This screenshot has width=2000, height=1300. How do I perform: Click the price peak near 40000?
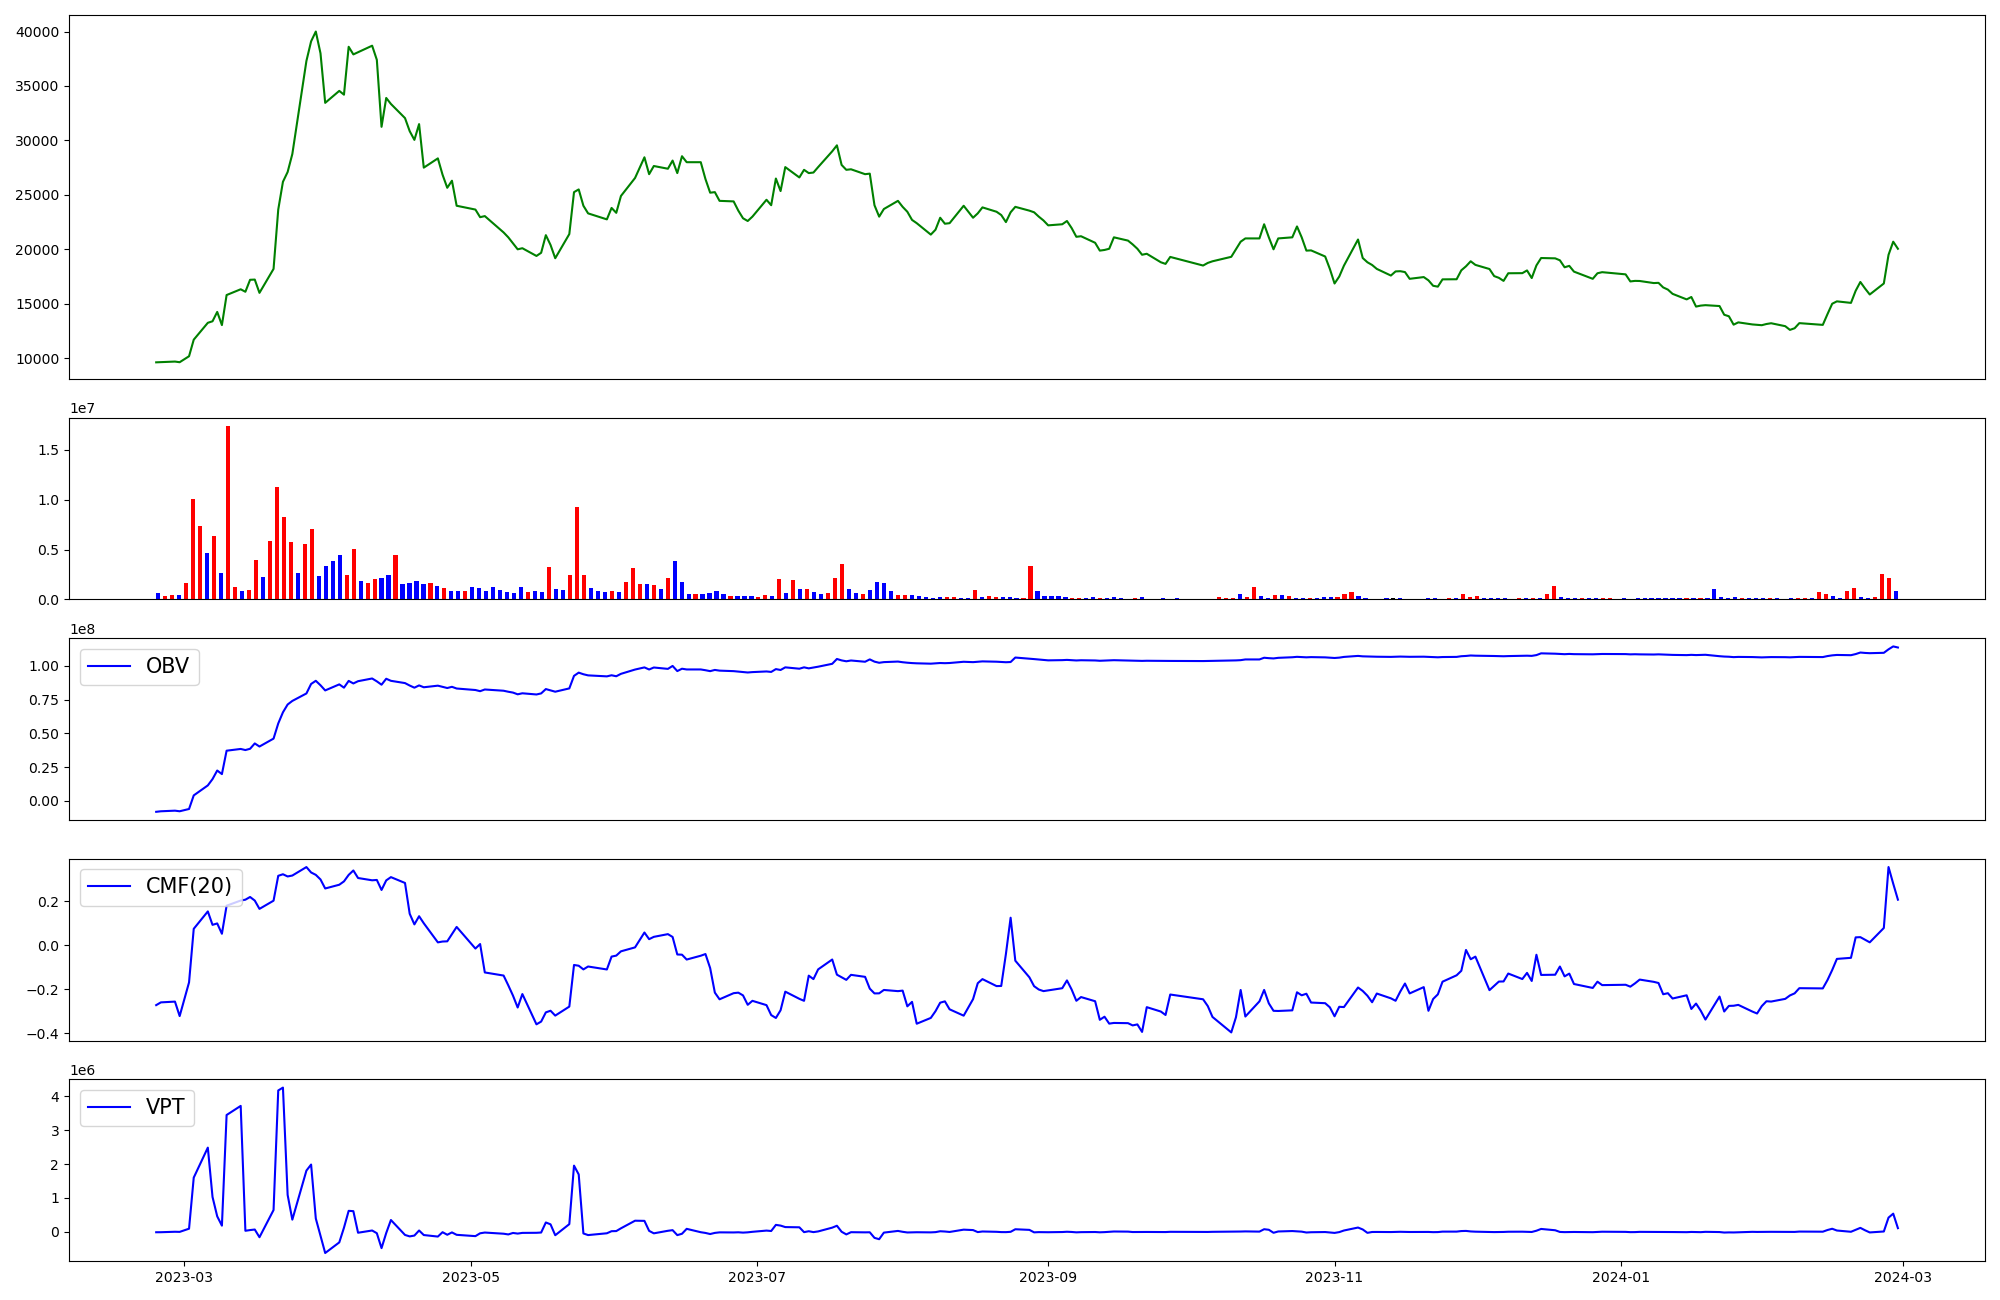pyautogui.click(x=316, y=32)
